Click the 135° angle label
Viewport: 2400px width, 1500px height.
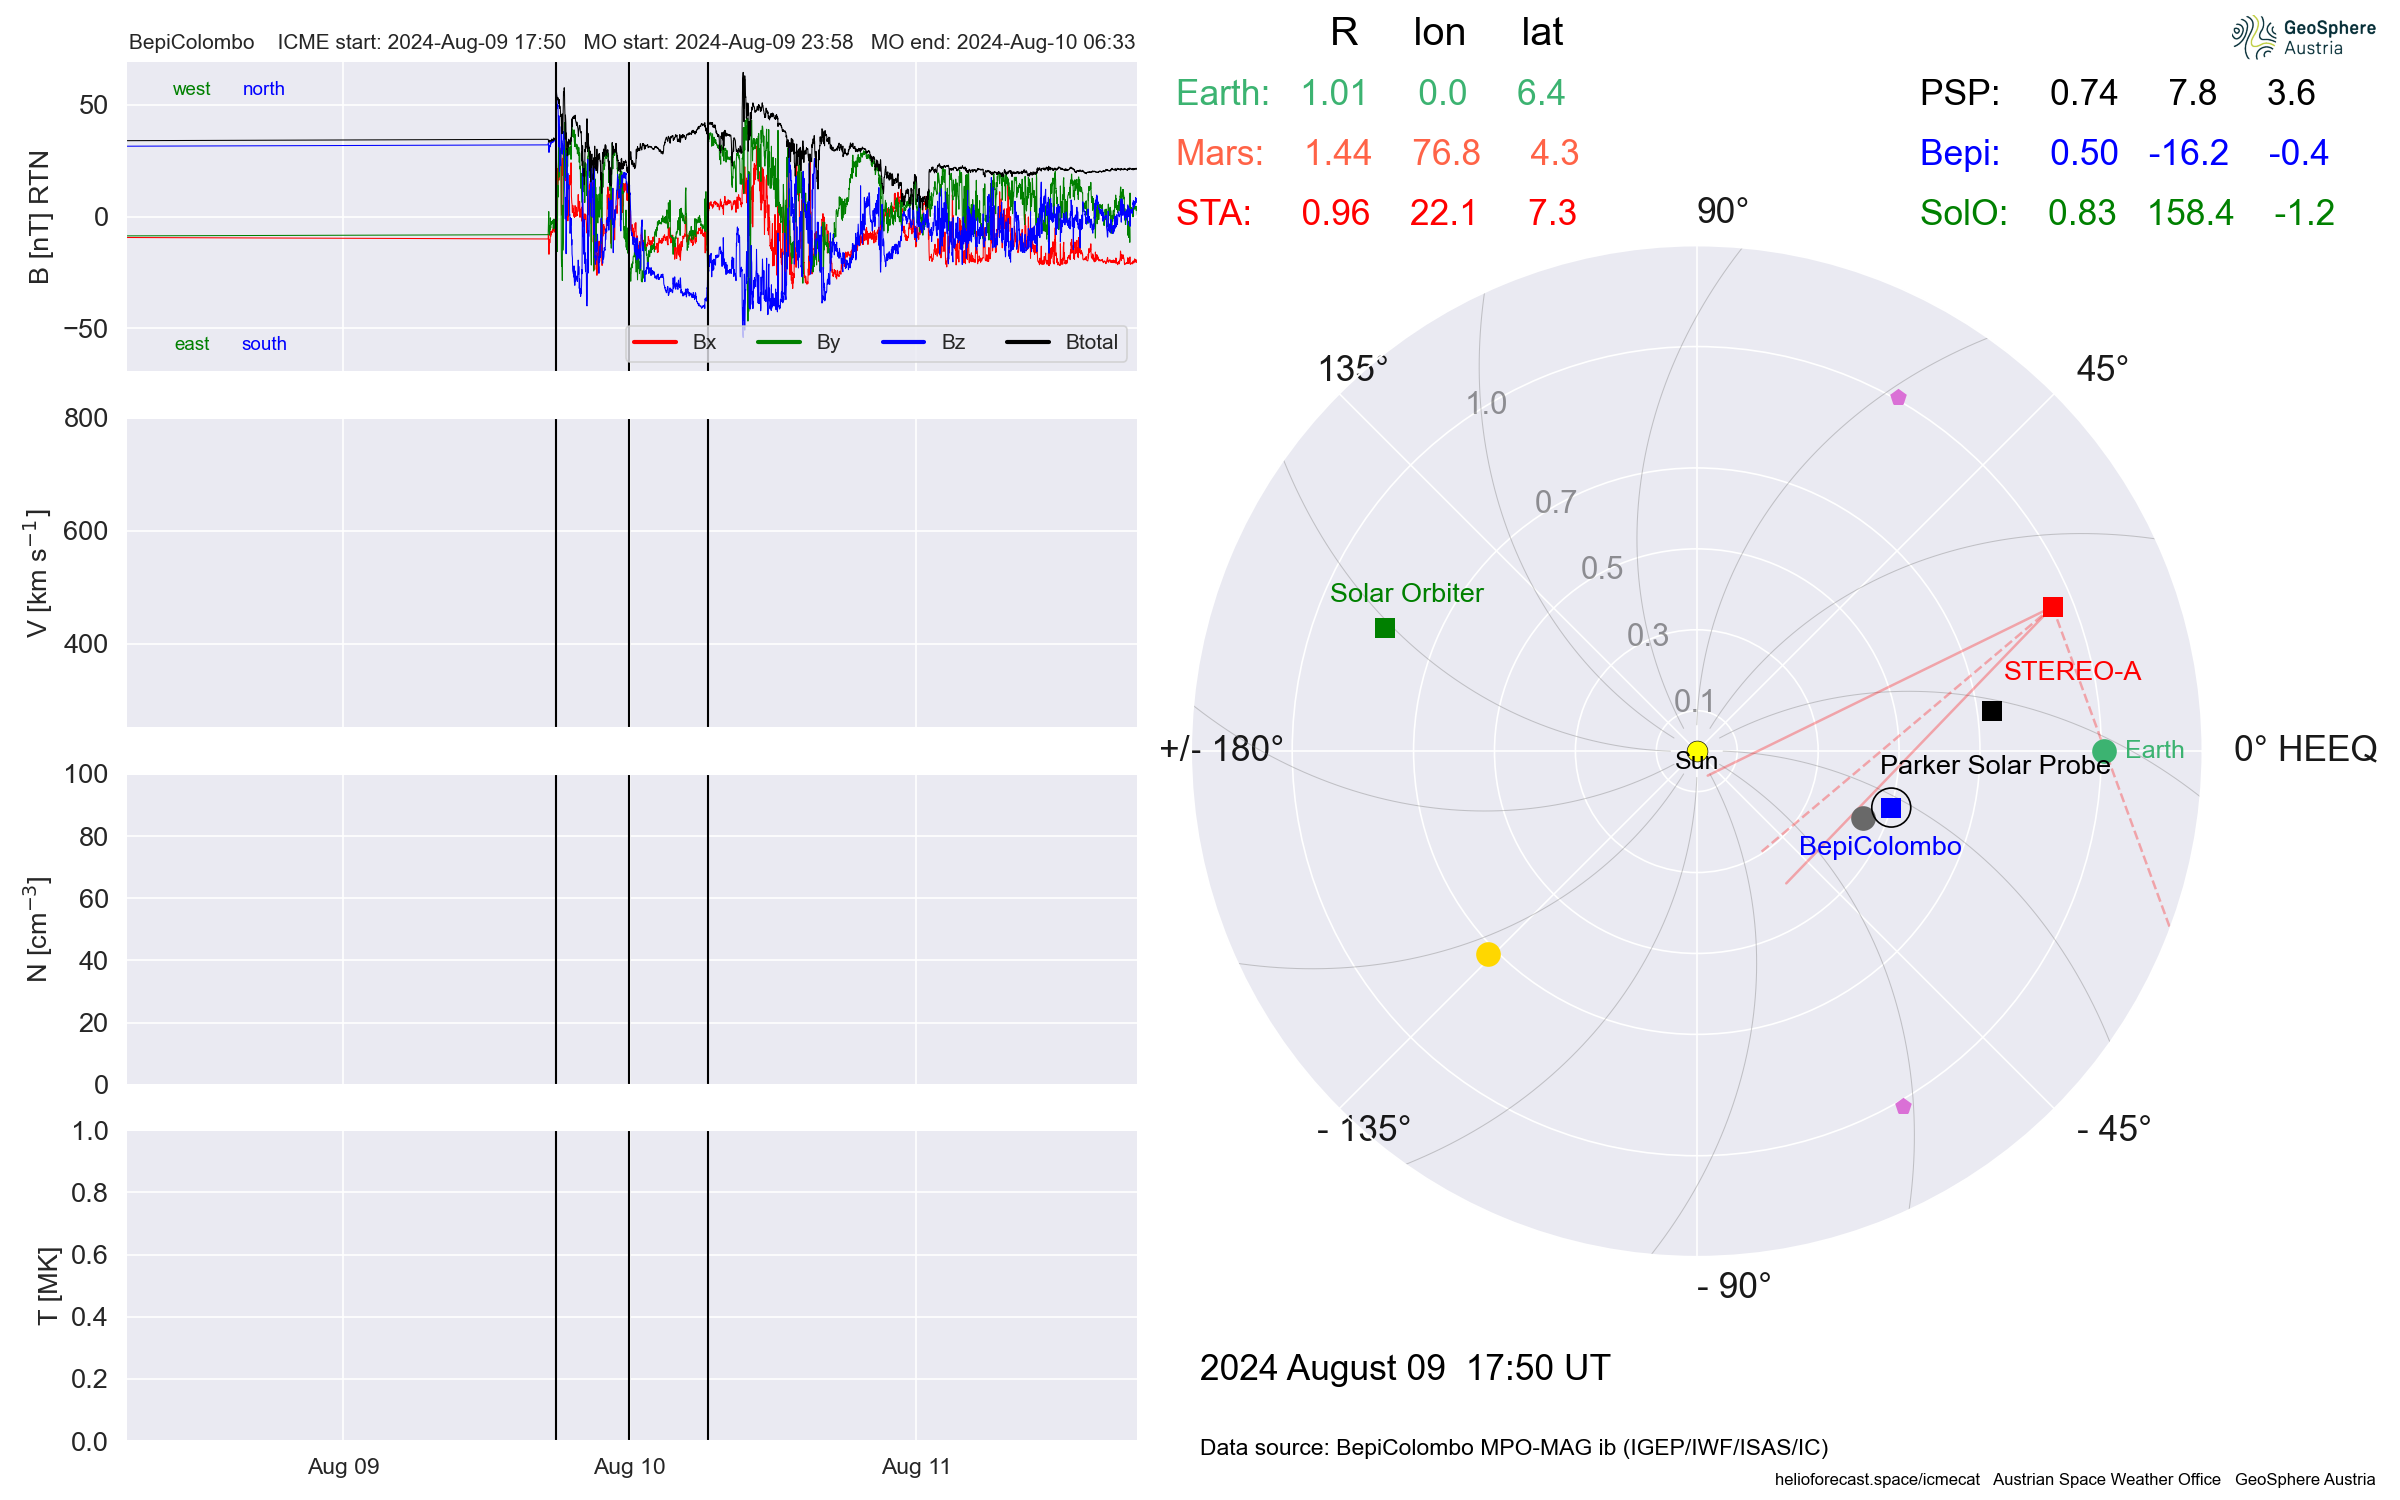click(x=1353, y=369)
